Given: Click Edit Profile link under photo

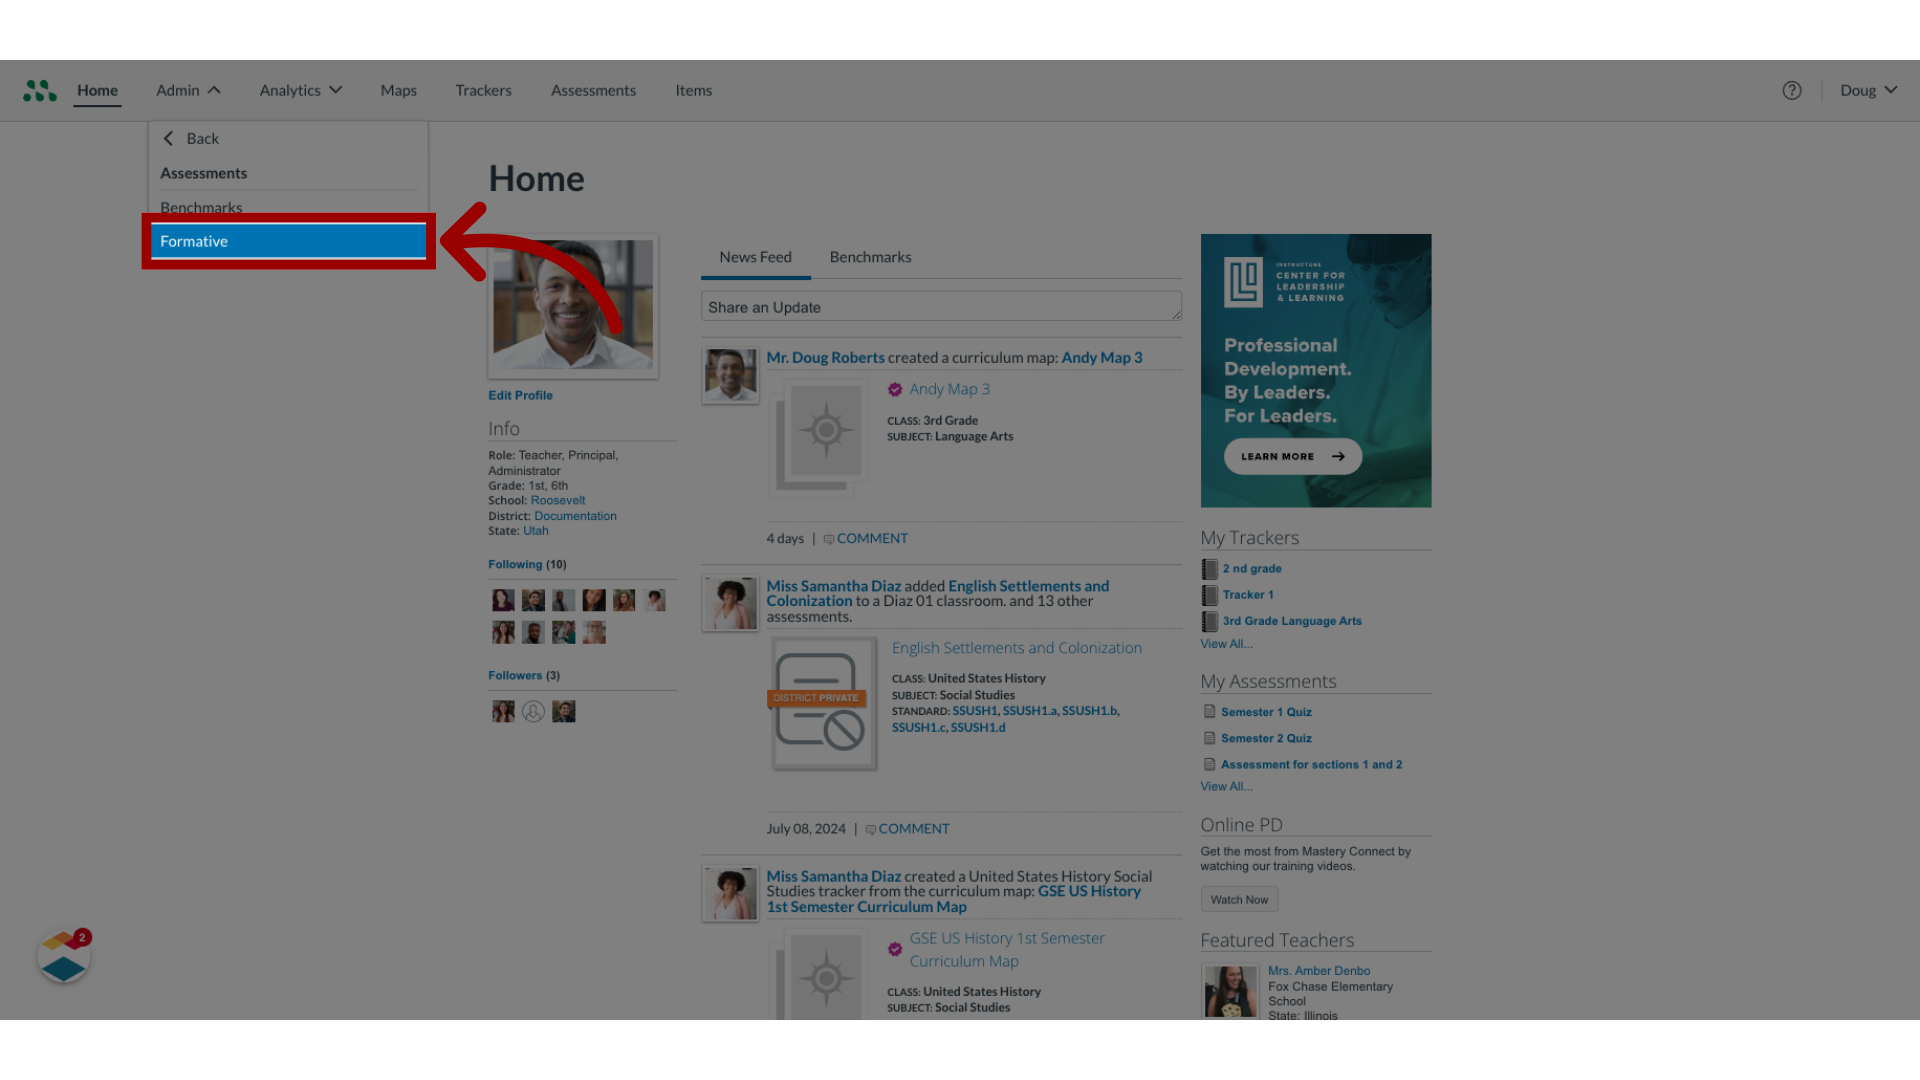Looking at the screenshot, I should [x=520, y=394].
